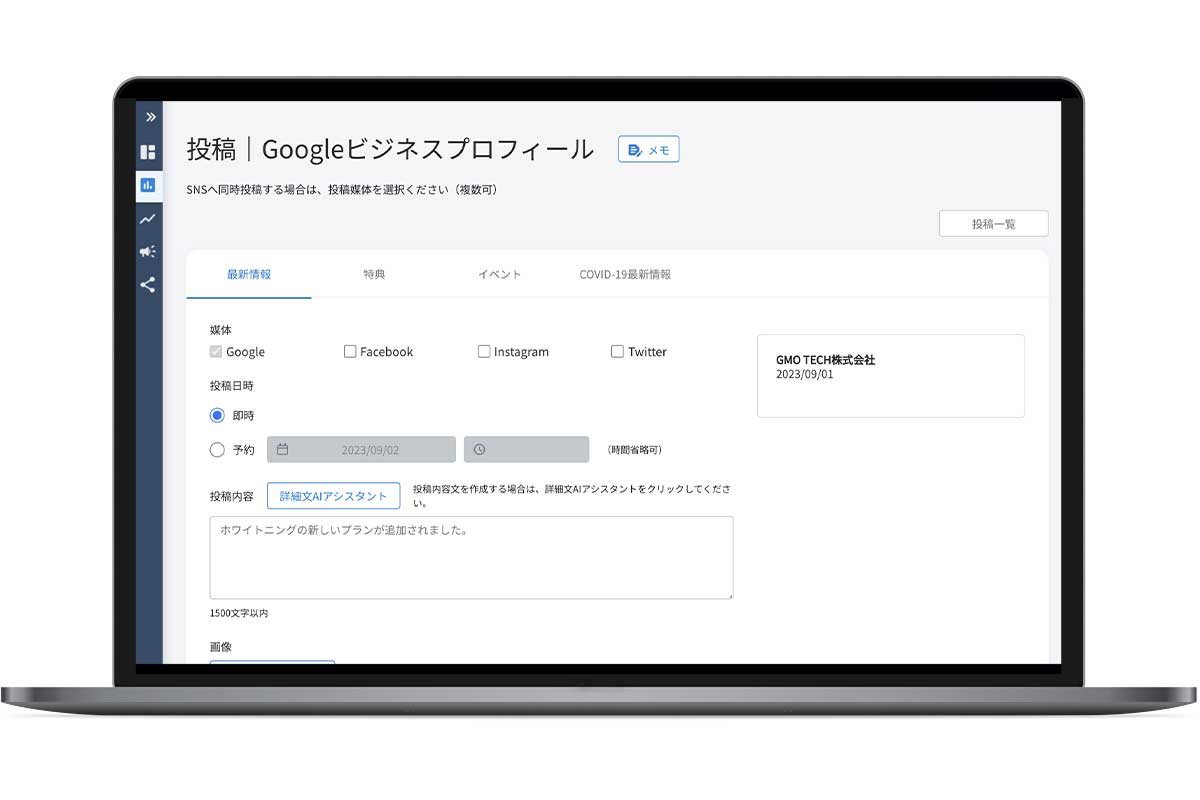Image resolution: width=1200 pixels, height=800 pixels.
Task: Open the dashboard layout icon in sidebar
Action: (148, 152)
